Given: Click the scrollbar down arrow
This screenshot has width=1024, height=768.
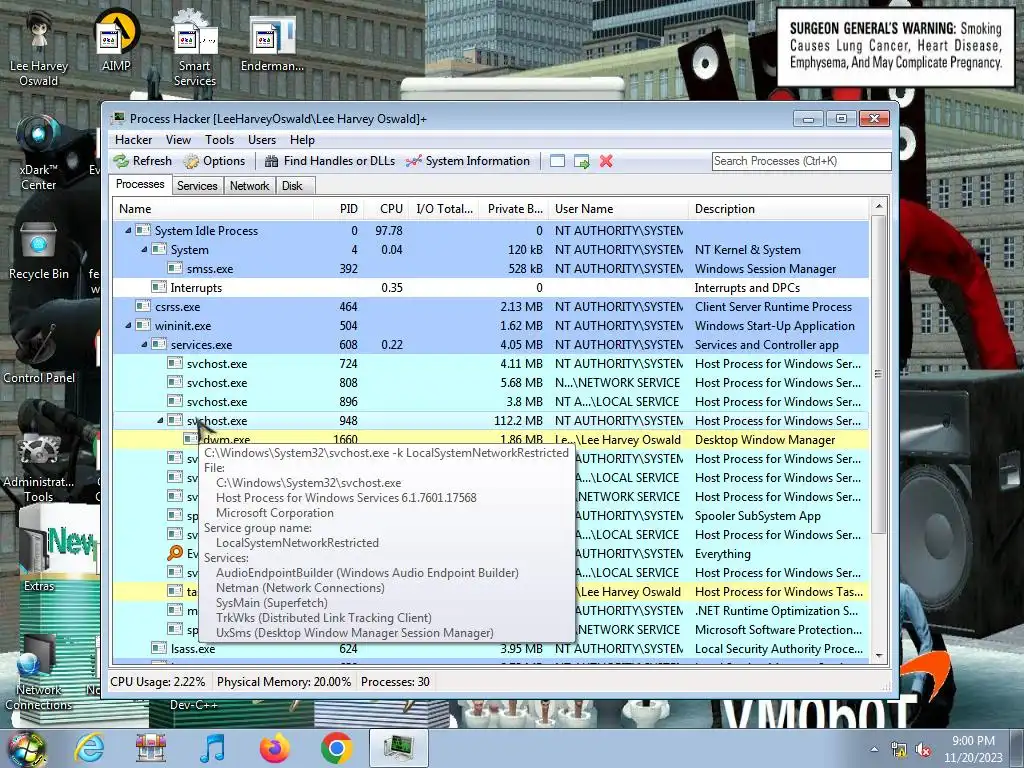Looking at the screenshot, I should (x=878, y=655).
